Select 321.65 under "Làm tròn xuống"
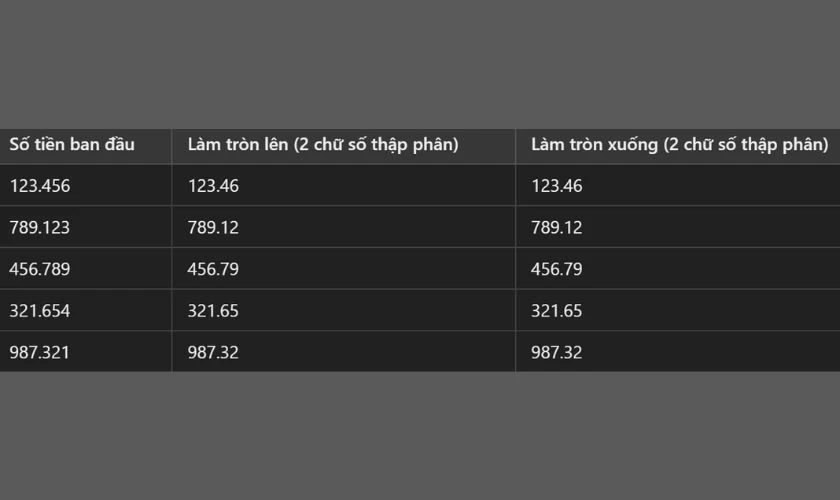The width and height of the screenshot is (840, 500). click(557, 311)
